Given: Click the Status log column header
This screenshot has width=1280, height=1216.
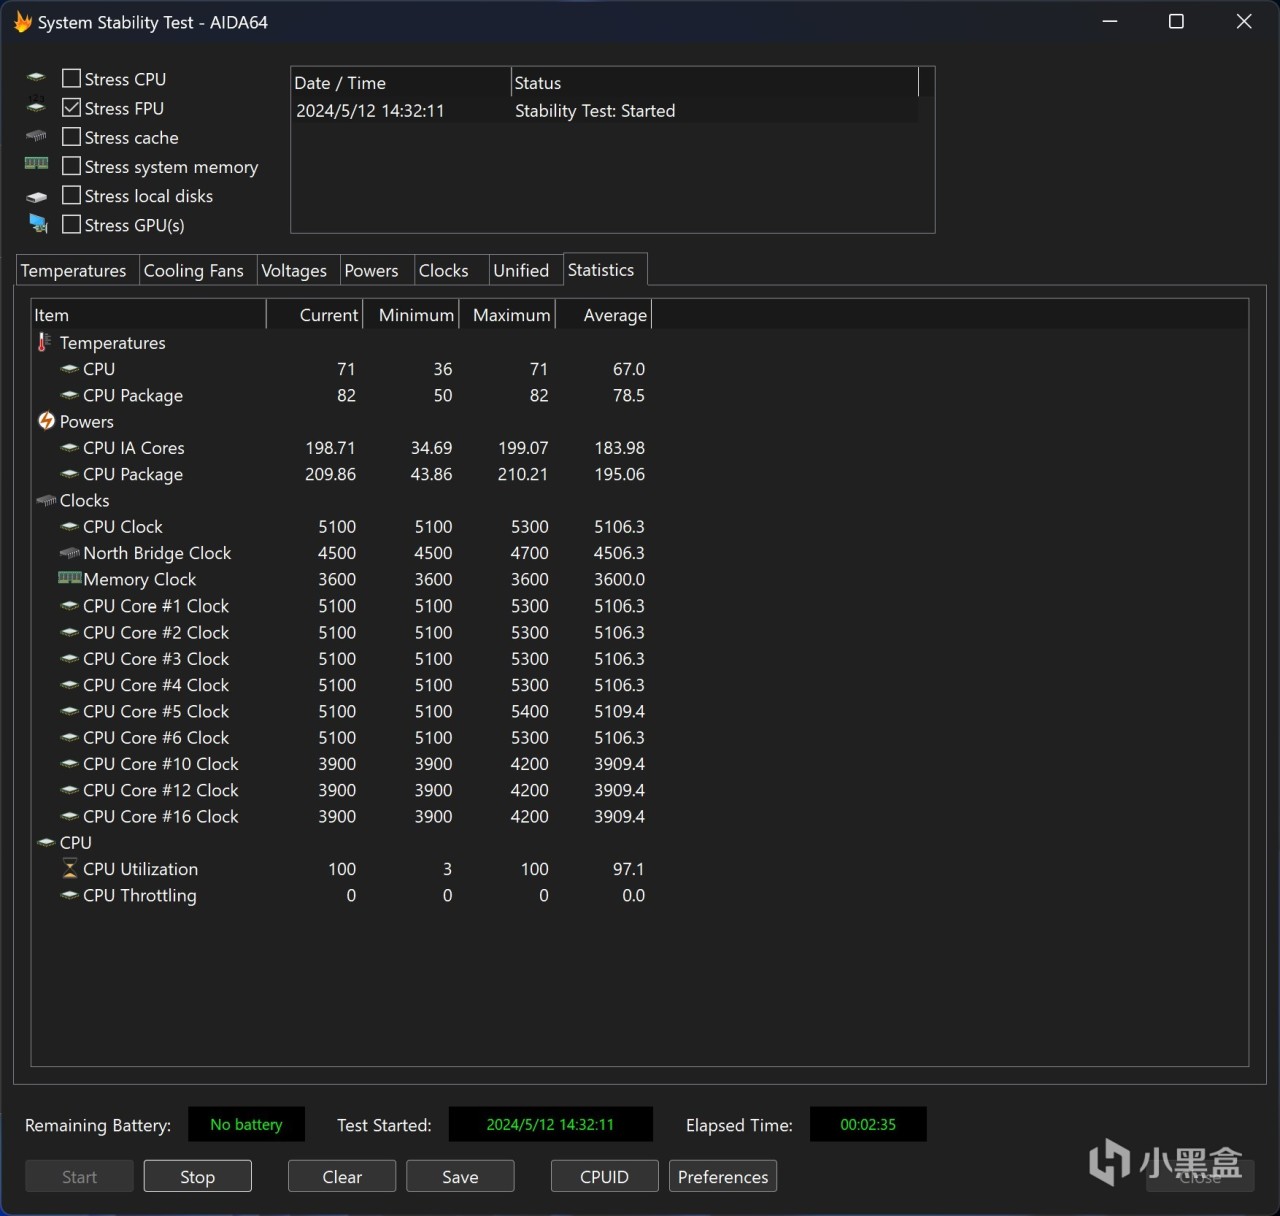Looking at the screenshot, I should point(715,83).
